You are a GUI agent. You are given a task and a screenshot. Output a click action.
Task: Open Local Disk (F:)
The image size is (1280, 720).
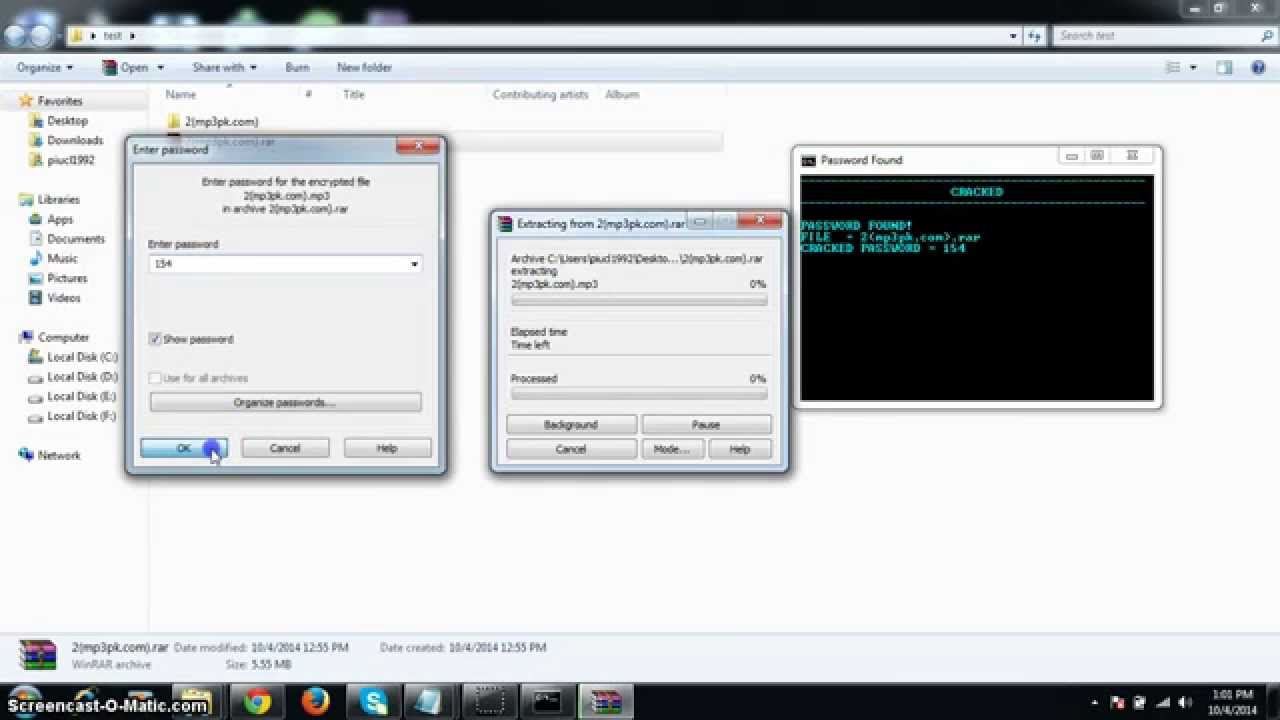[x=82, y=416]
